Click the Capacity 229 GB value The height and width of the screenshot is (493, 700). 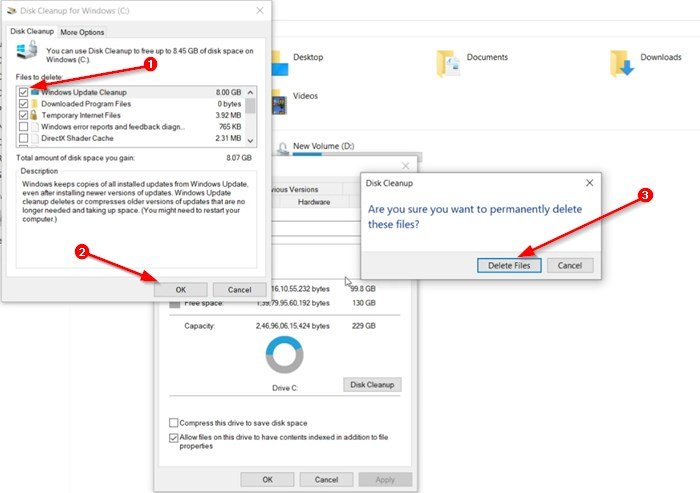click(x=363, y=326)
